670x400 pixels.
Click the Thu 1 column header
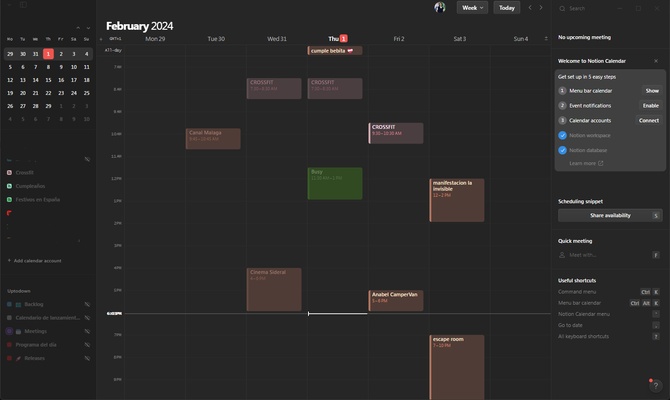point(338,39)
